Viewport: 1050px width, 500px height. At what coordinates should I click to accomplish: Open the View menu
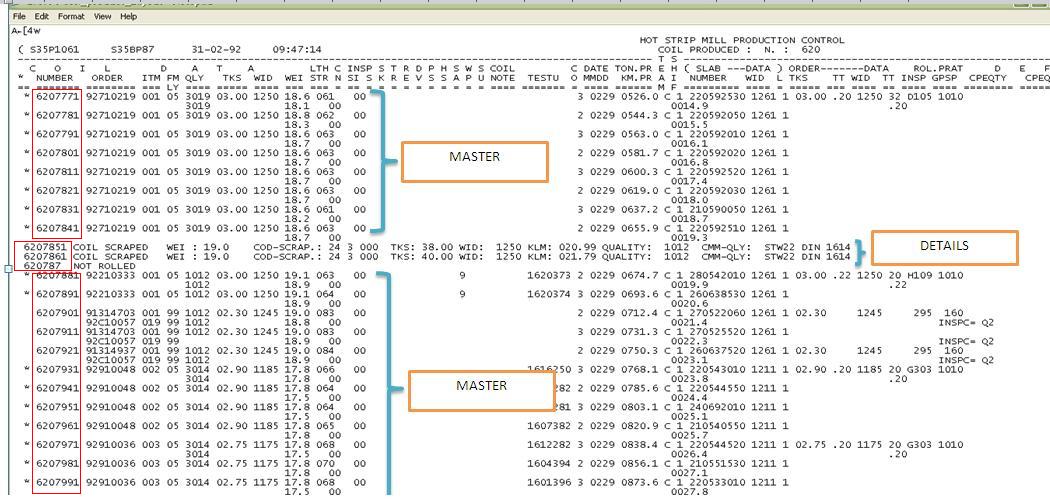[x=102, y=17]
